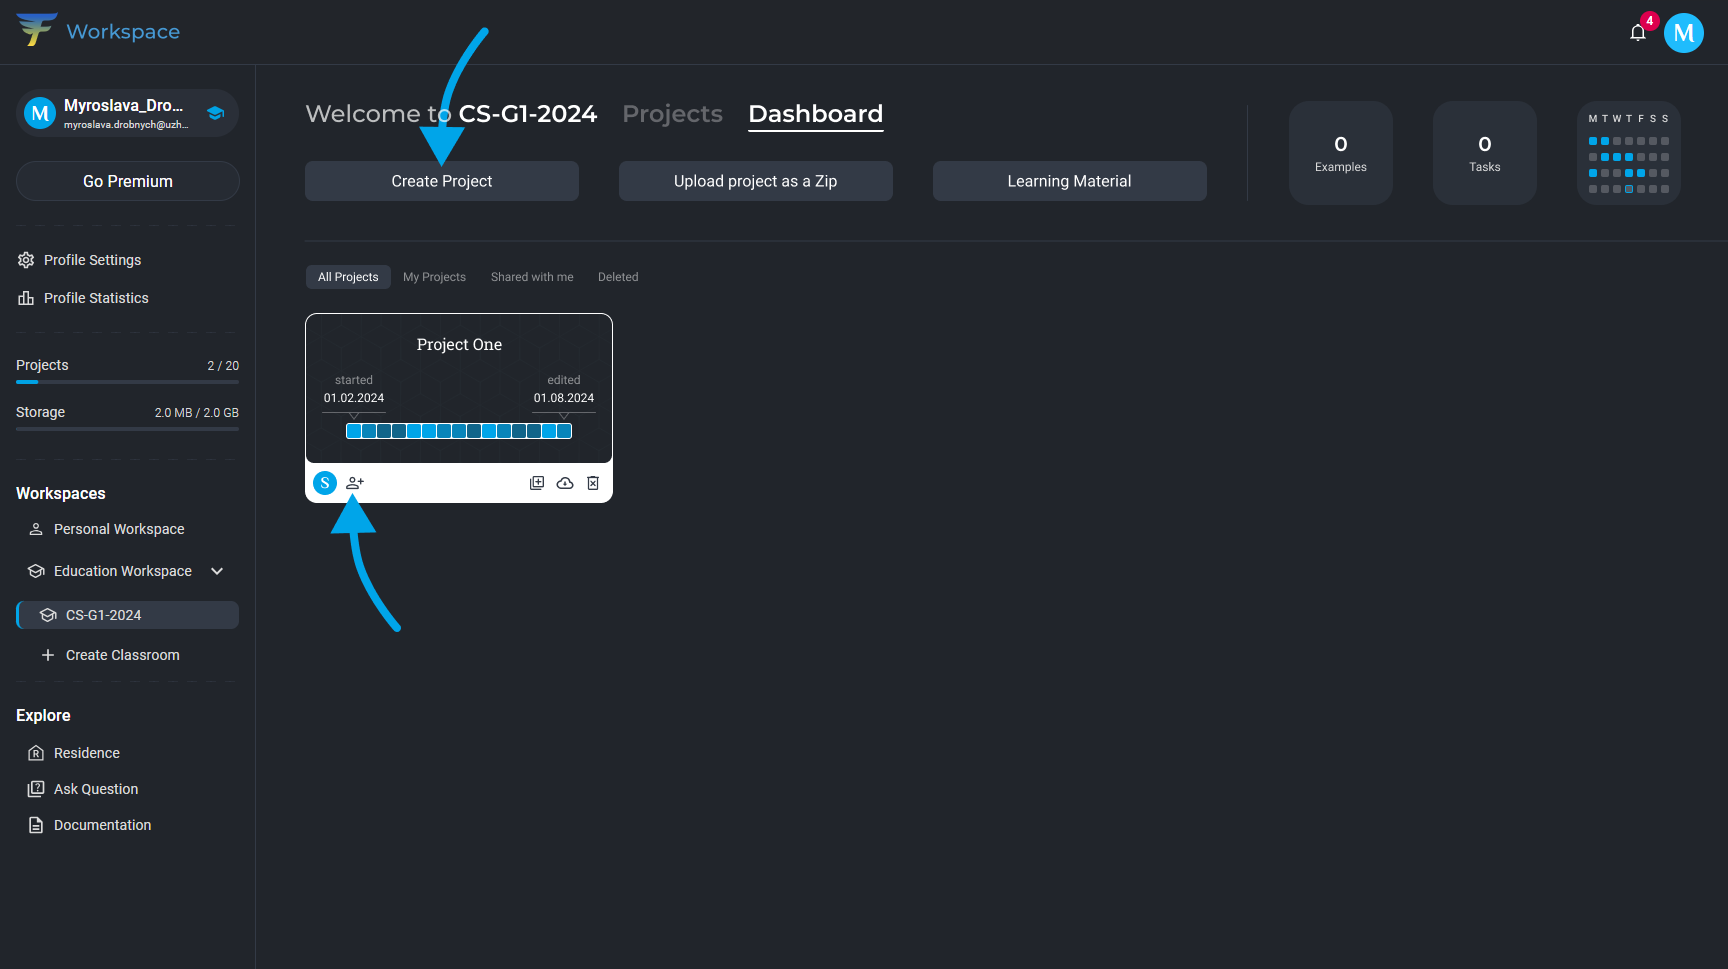Download Project One via the cloud icon
1728x969 pixels.
565,483
